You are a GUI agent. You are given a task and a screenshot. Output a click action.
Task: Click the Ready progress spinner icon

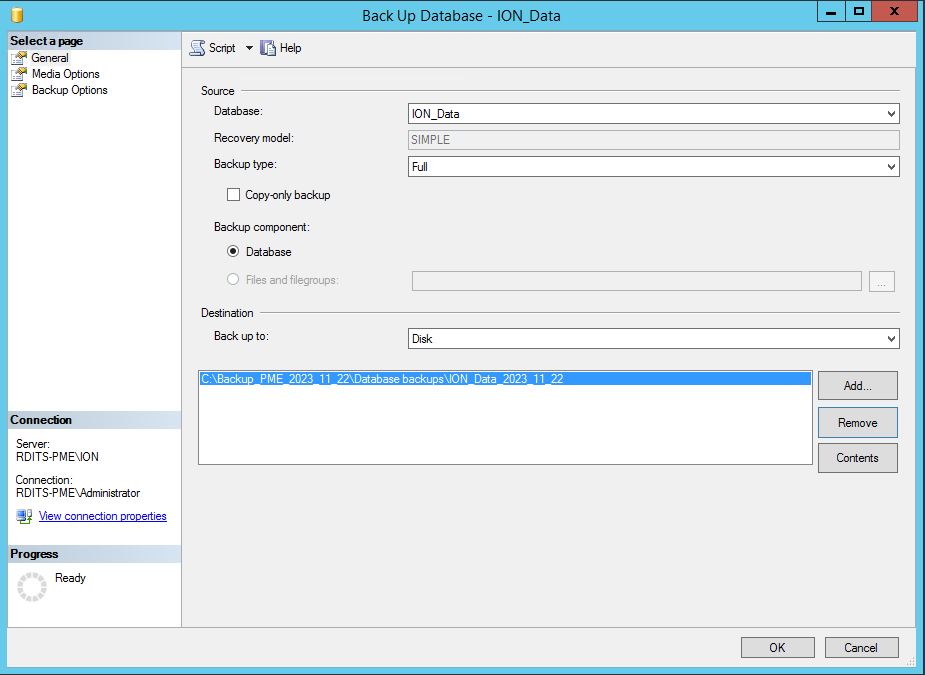pyautogui.click(x=32, y=587)
